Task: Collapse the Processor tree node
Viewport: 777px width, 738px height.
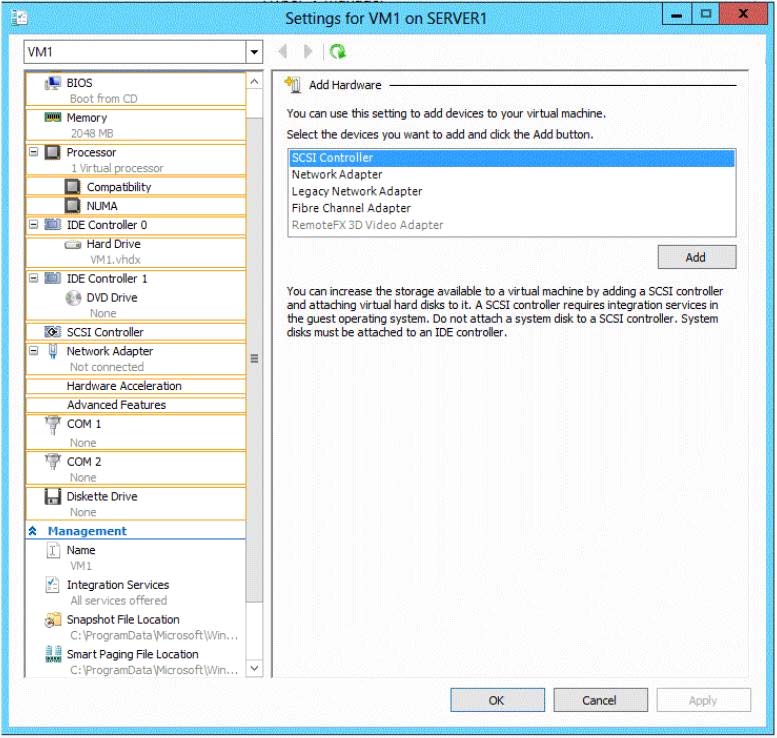Action: pos(33,152)
